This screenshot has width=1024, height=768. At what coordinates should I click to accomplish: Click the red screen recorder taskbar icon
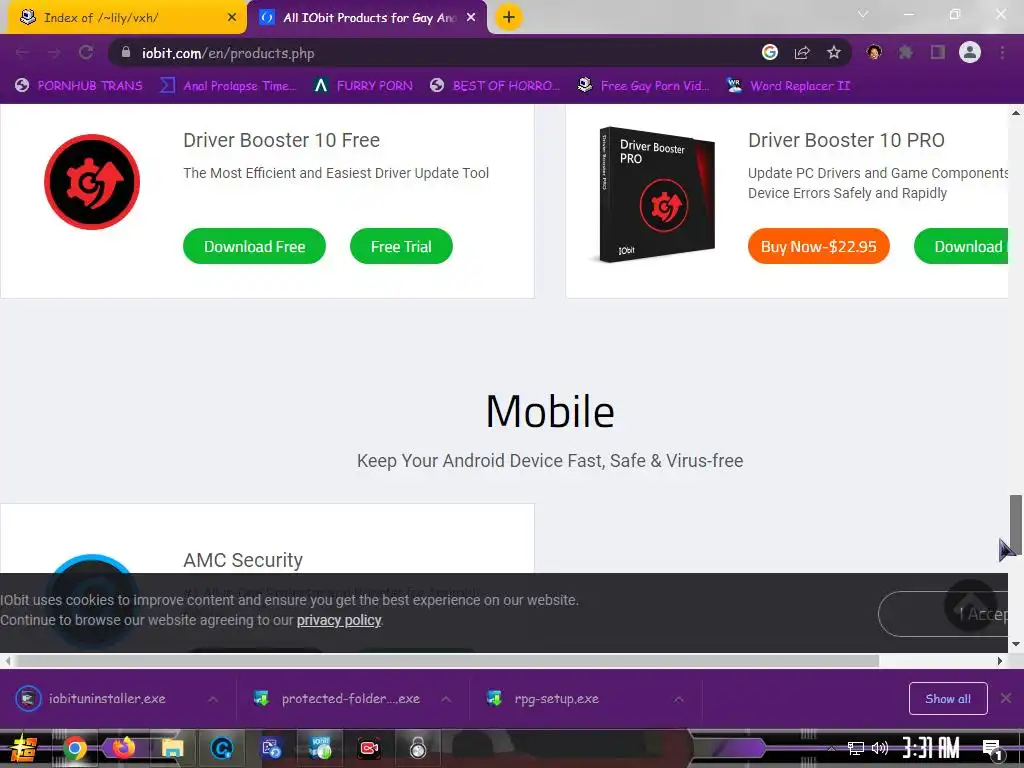[369, 748]
